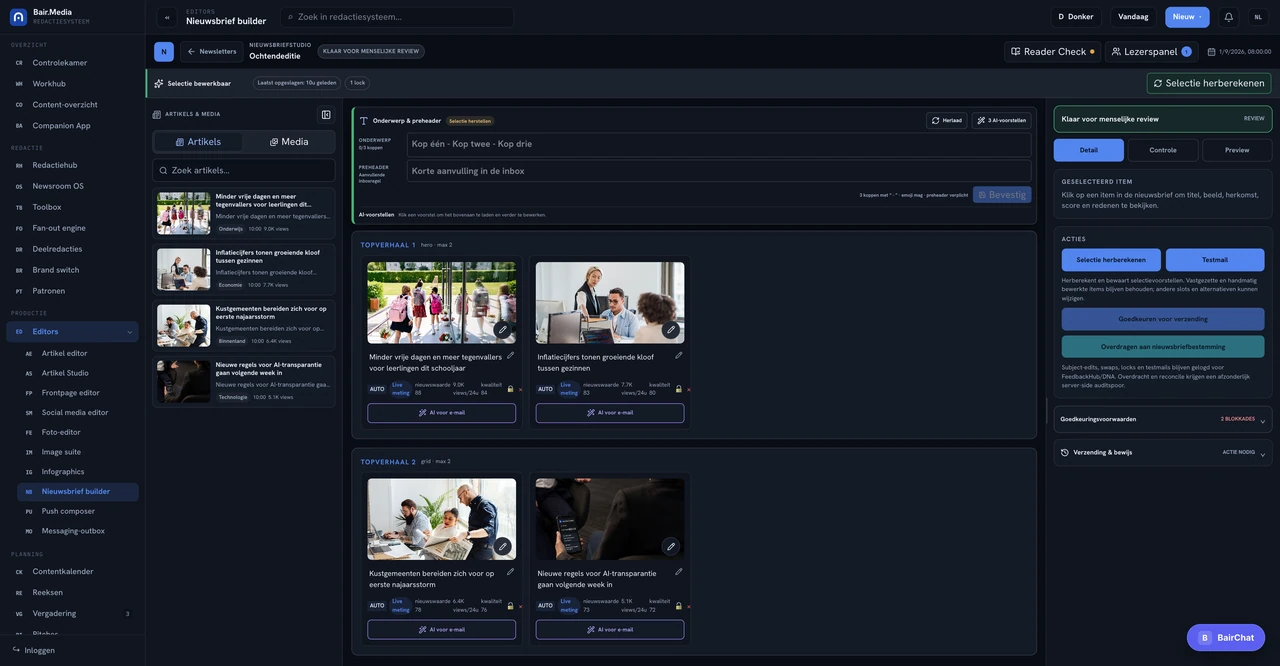Toggle lock on Kustgemeenten card

tap(510, 606)
